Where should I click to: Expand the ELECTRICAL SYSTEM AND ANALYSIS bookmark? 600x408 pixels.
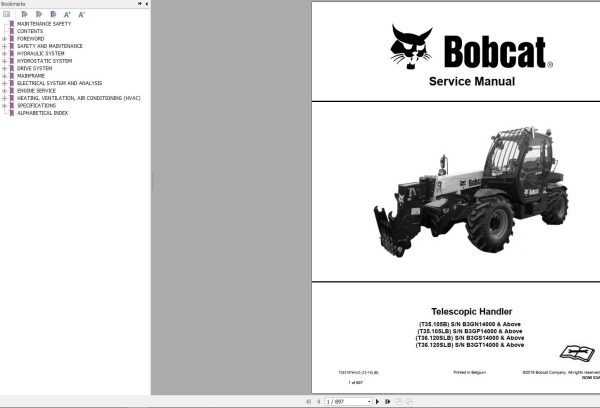[x=4, y=83]
